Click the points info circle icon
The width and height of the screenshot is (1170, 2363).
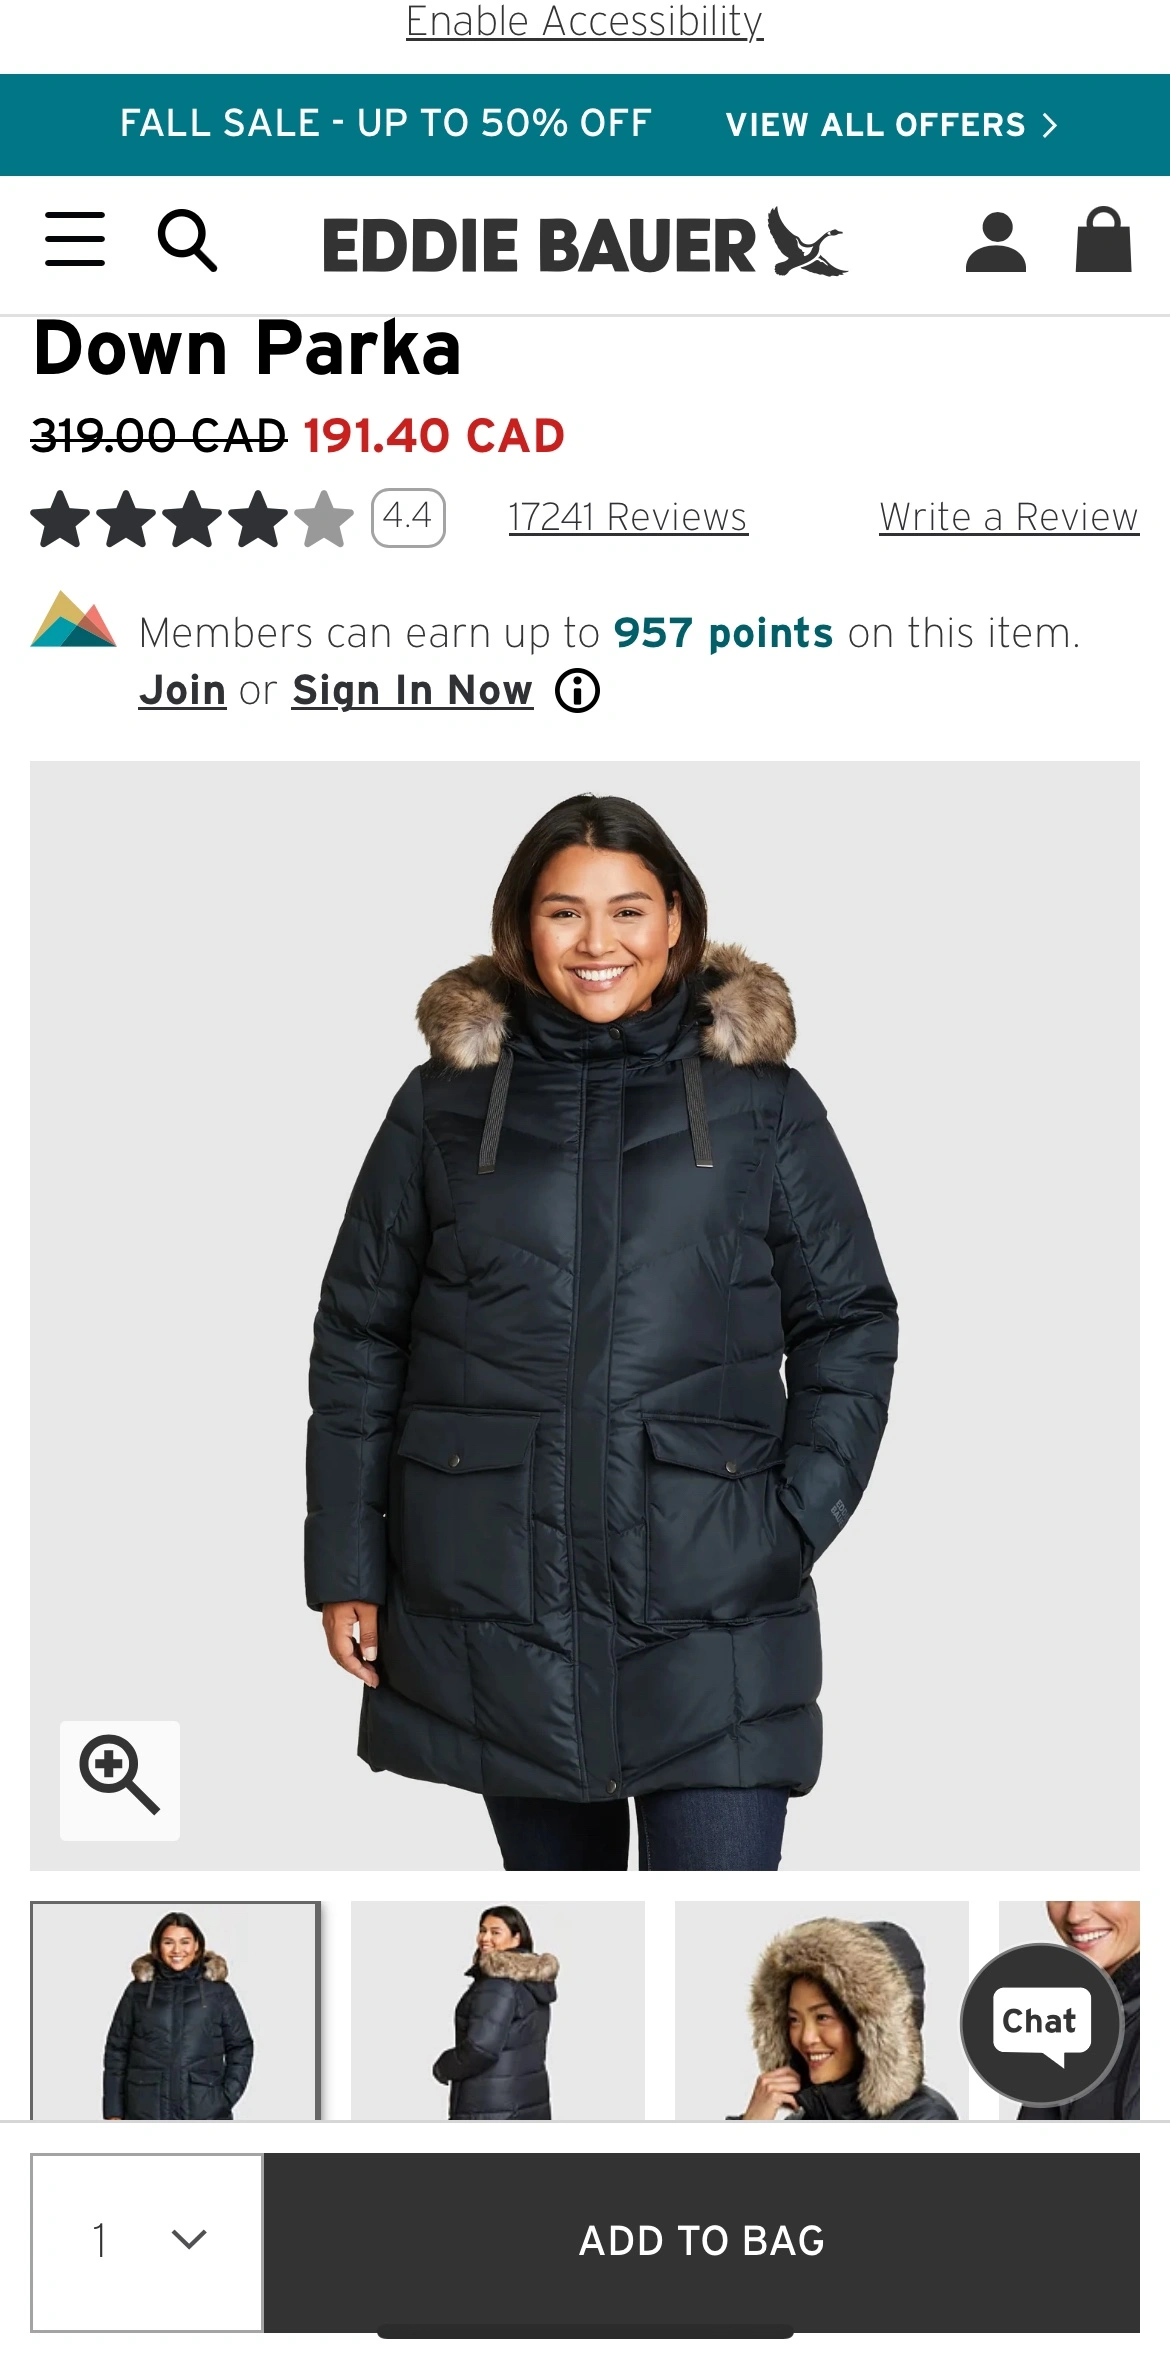(x=577, y=691)
